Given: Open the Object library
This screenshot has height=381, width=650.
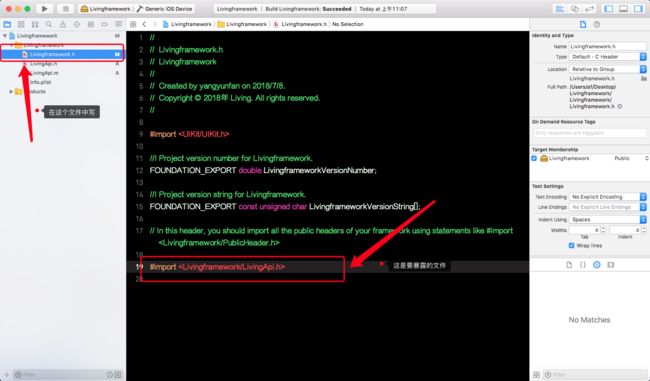Looking at the screenshot, I should pyautogui.click(x=597, y=265).
